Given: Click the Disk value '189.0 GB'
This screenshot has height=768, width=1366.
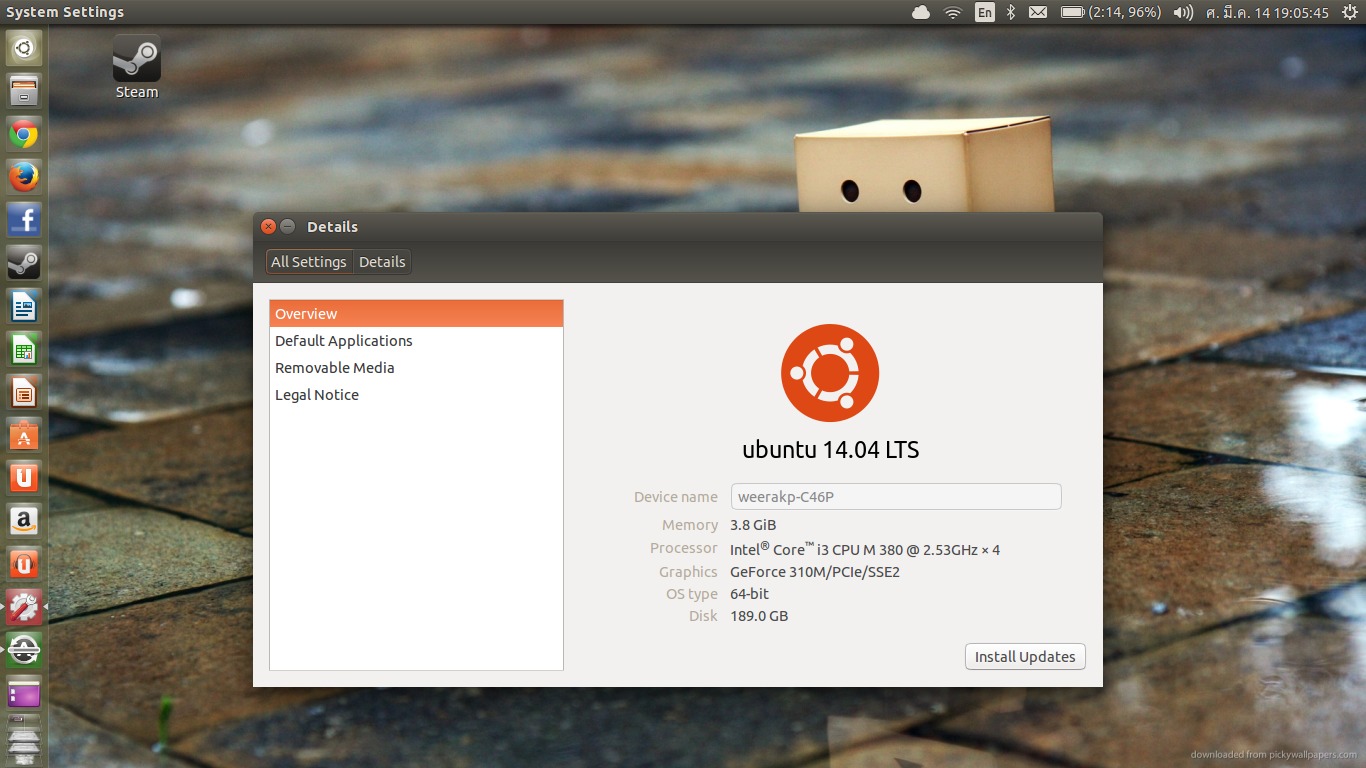Looking at the screenshot, I should 759,616.
